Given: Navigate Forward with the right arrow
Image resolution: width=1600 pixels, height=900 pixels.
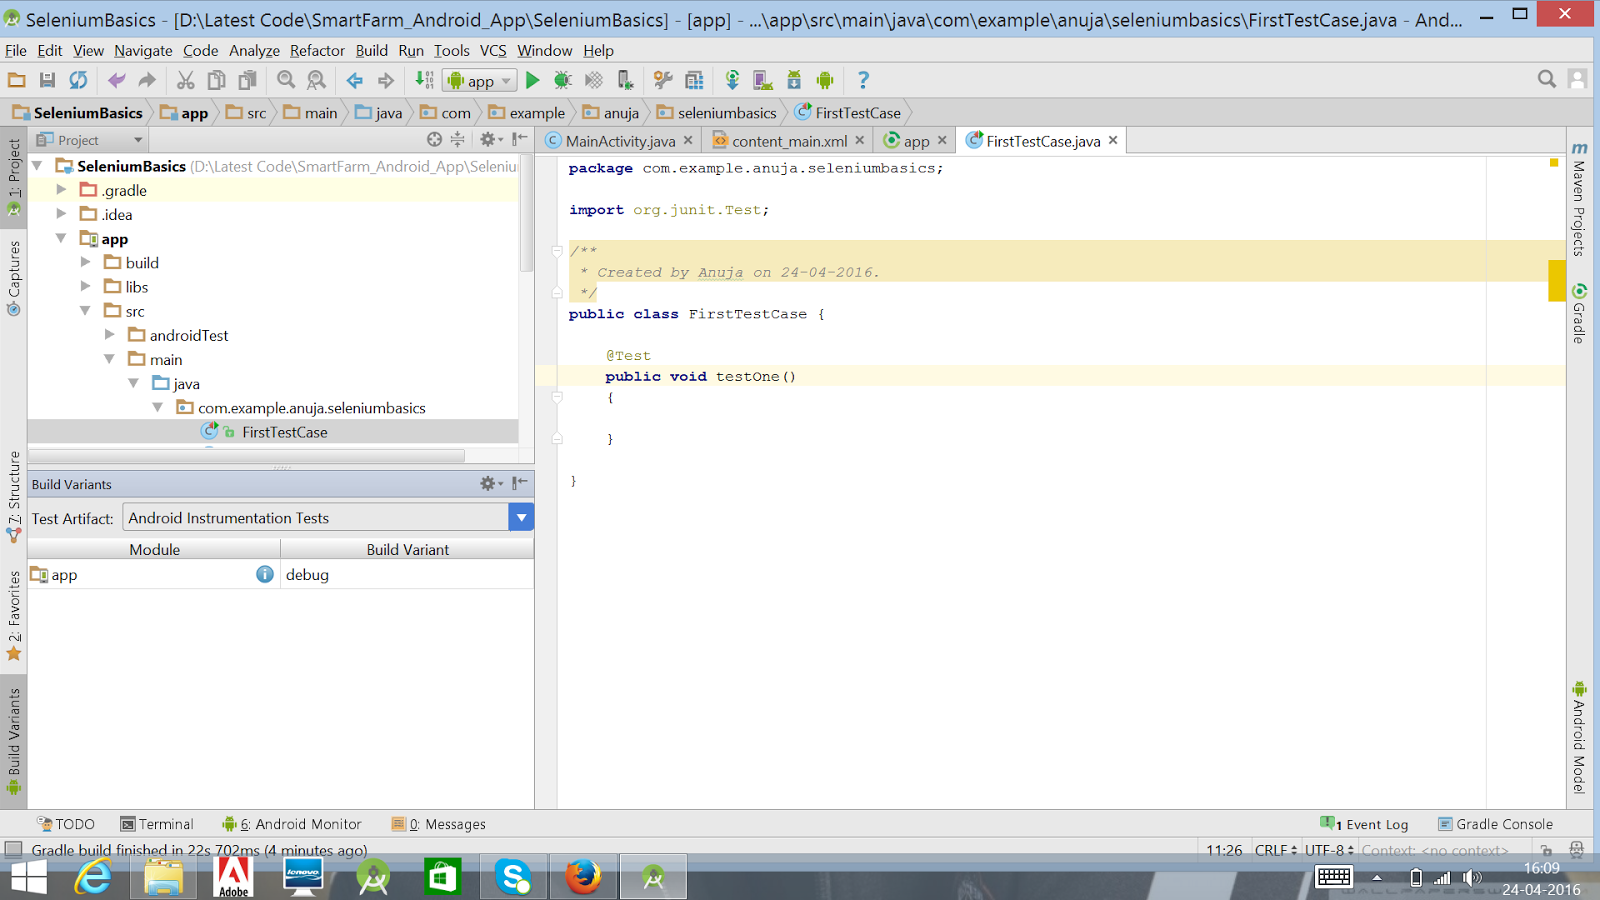Looking at the screenshot, I should click(x=386, y=80).
